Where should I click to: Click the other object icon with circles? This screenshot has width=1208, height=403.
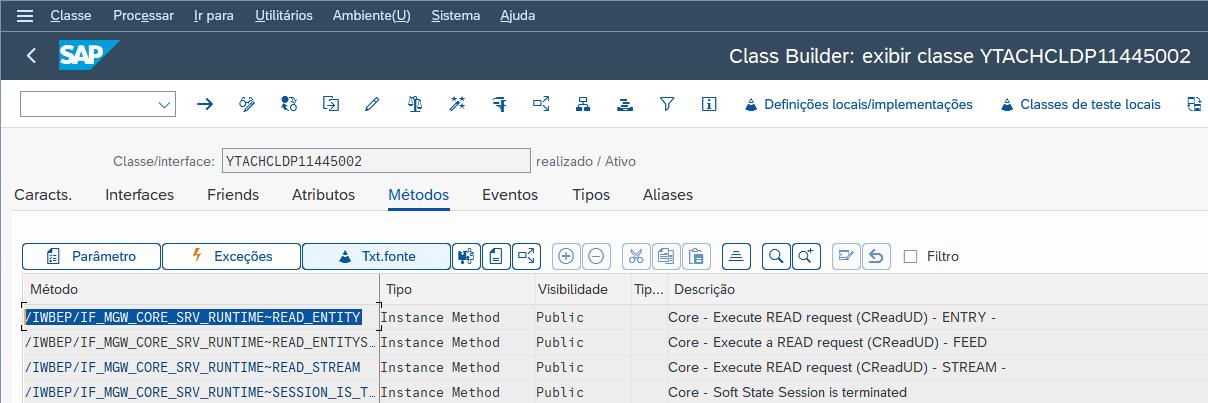(289, 104)
